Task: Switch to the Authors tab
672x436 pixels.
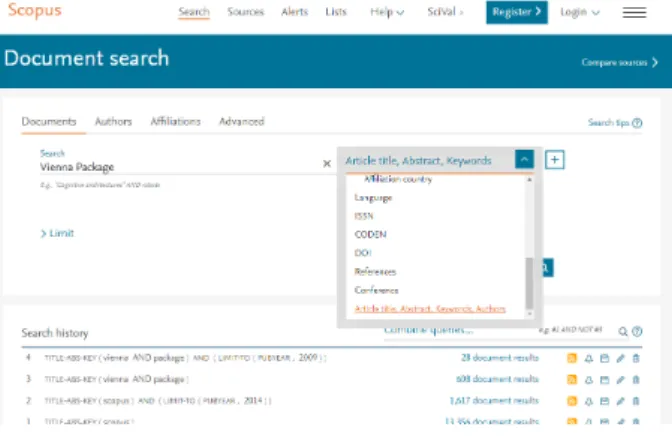Action: tap(113, 122)
